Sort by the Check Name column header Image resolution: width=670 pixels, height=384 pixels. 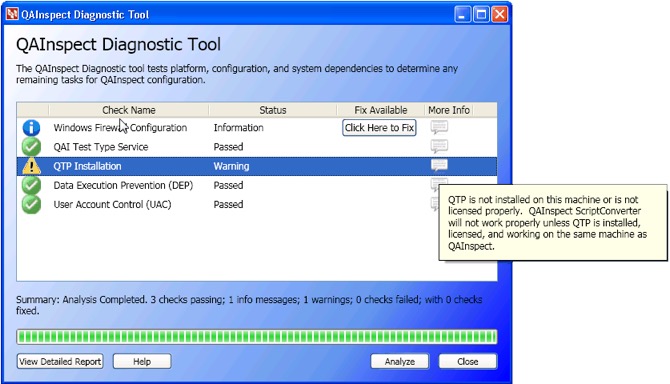point(129,110)
